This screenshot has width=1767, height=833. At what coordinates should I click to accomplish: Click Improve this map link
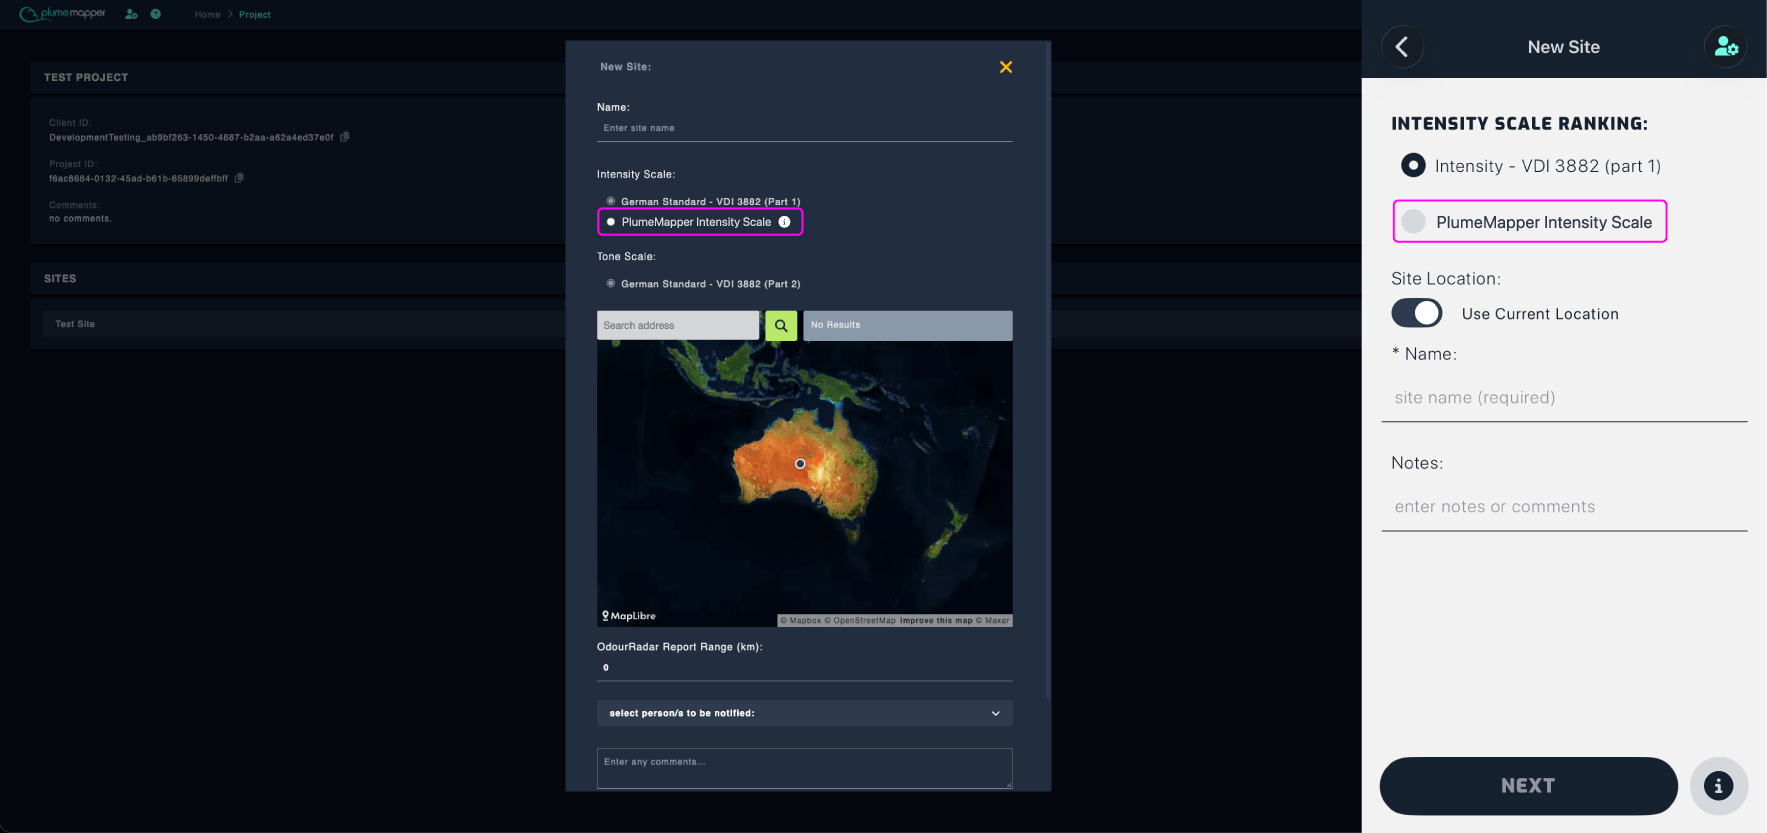(x=936, y=621)
